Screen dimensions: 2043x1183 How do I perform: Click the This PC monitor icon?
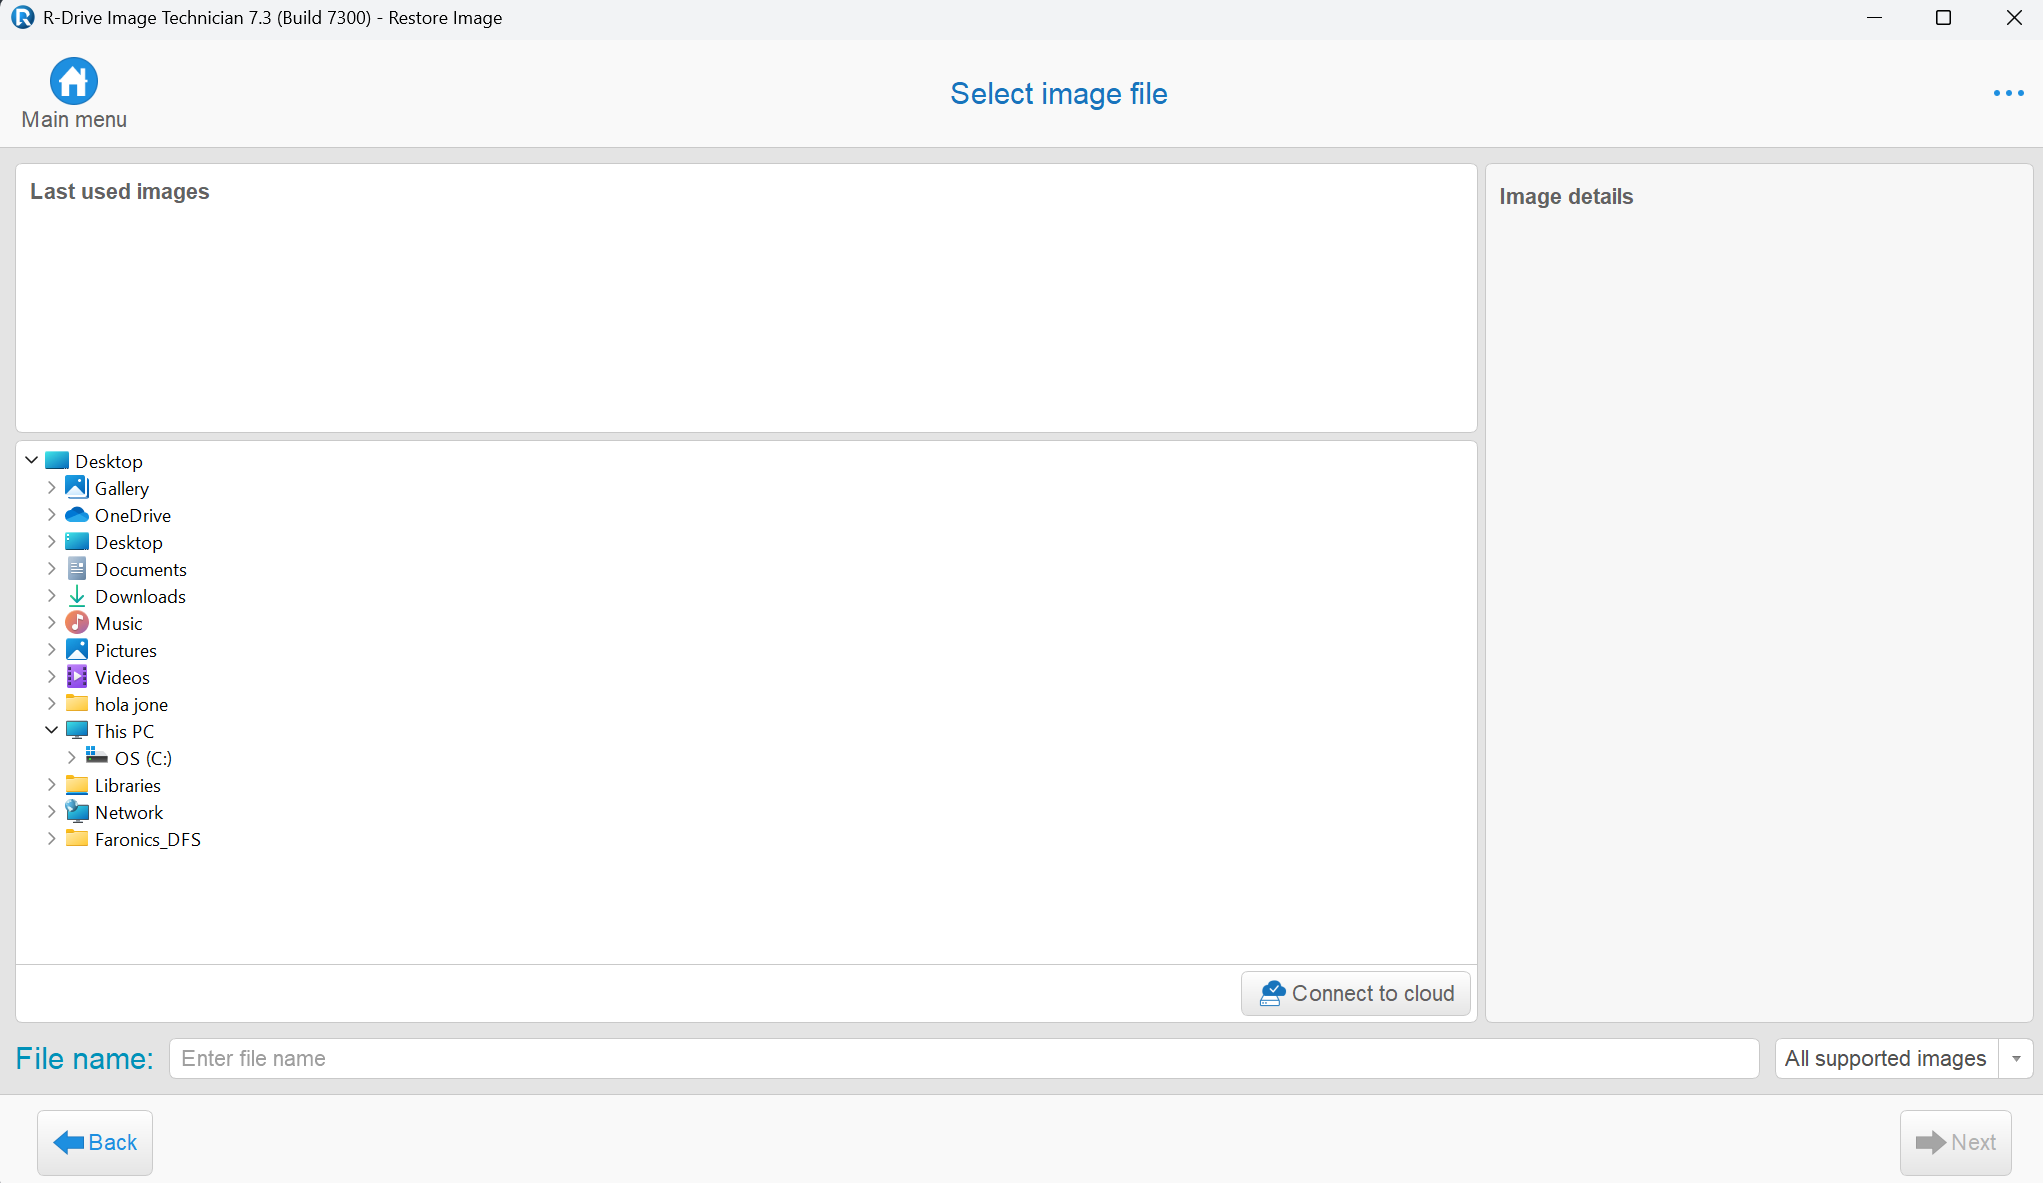coord(77,730)
